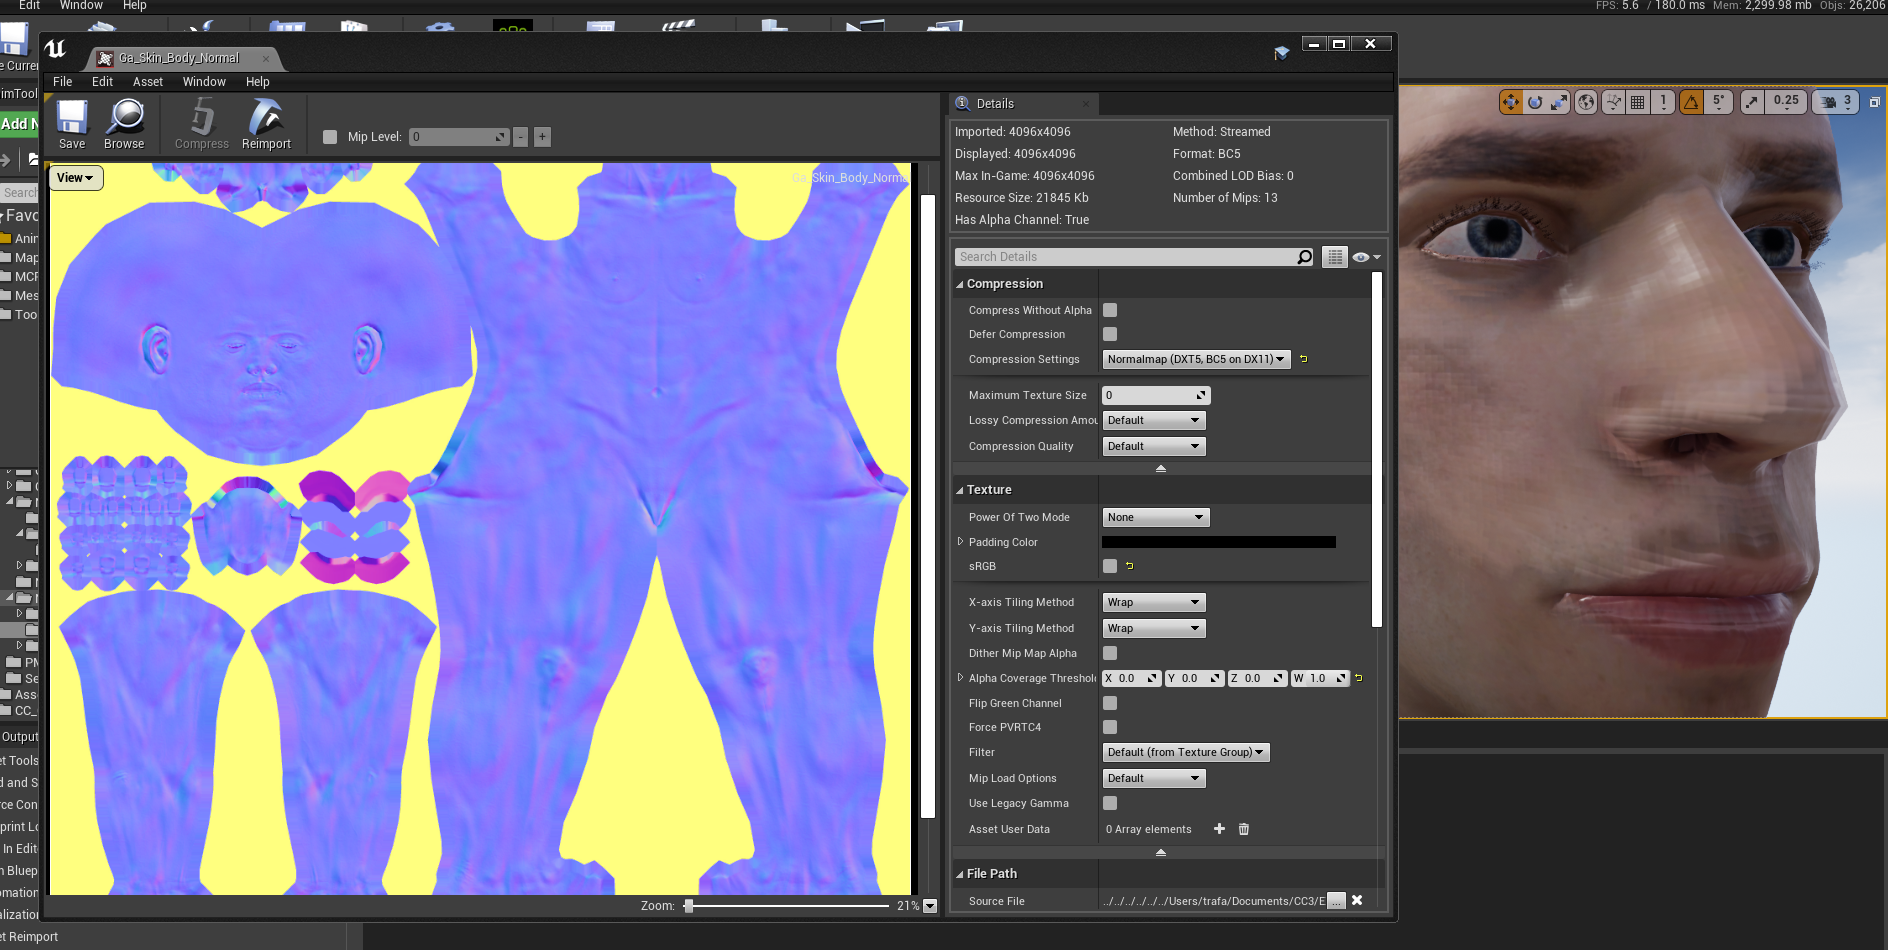Open Compression Quality dropdown

click(x=1154, y=446)
